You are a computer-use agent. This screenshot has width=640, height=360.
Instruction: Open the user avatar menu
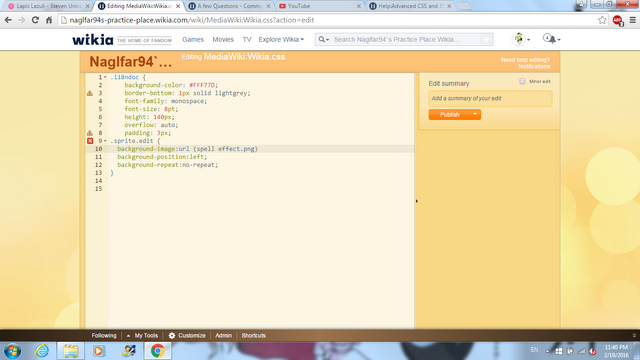click(521, 39)
